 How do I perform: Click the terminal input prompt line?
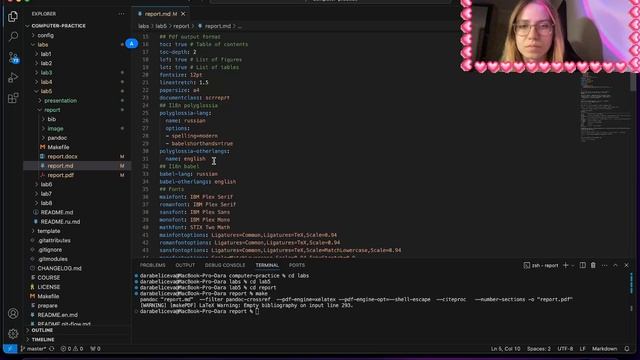(198, 311)
